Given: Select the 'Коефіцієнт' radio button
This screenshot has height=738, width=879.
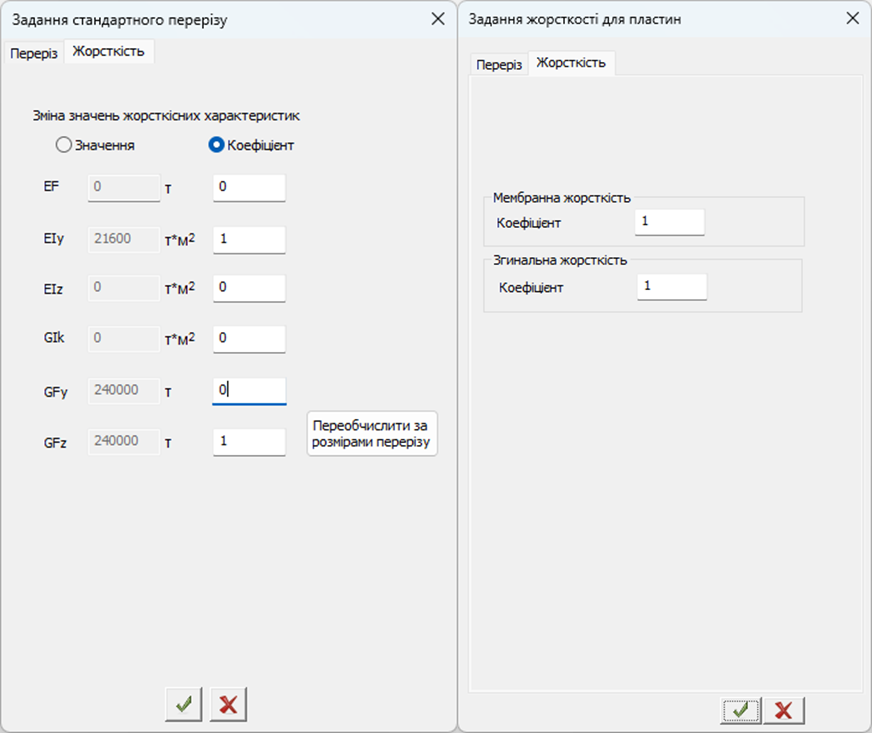Looking at the screenshot, I should [215, 145].
